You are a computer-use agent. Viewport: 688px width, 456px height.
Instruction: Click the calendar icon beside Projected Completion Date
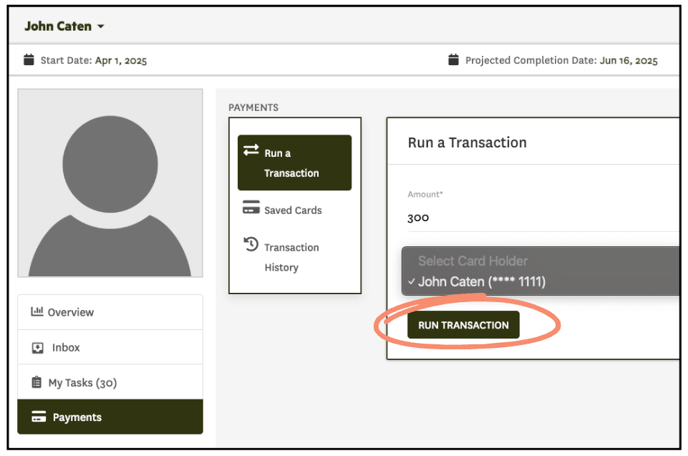(x=454, y=61)
